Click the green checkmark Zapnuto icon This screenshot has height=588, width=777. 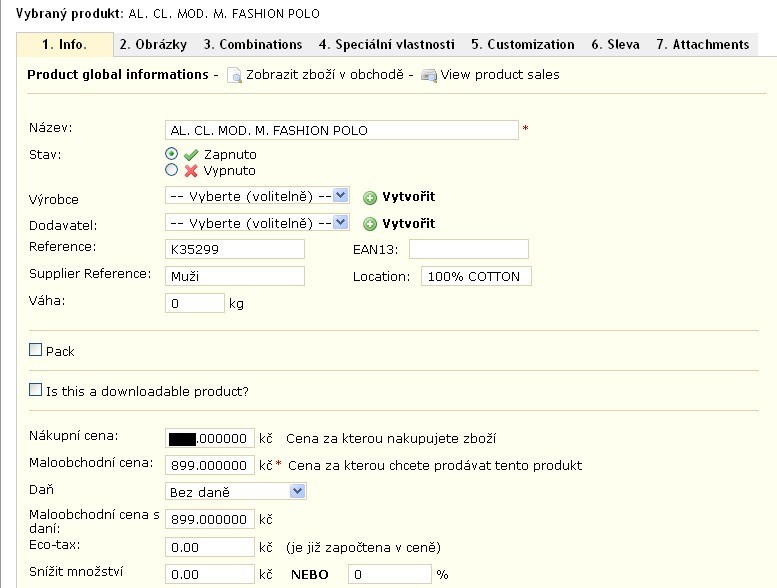tap(191, 155)
